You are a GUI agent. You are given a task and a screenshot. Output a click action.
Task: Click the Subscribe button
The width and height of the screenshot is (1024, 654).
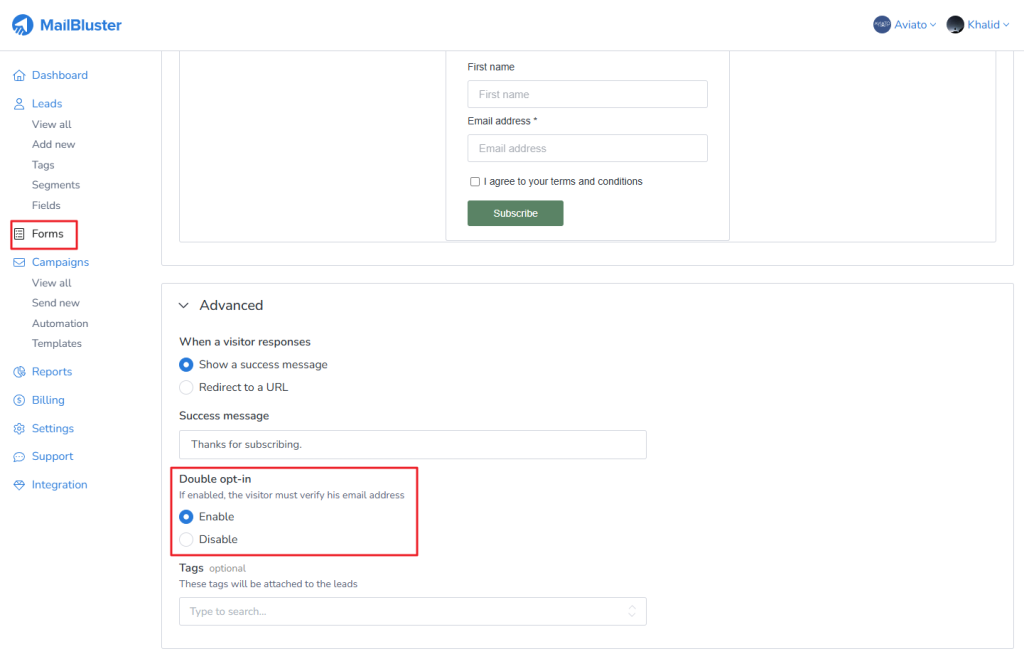tap(515, 212)
